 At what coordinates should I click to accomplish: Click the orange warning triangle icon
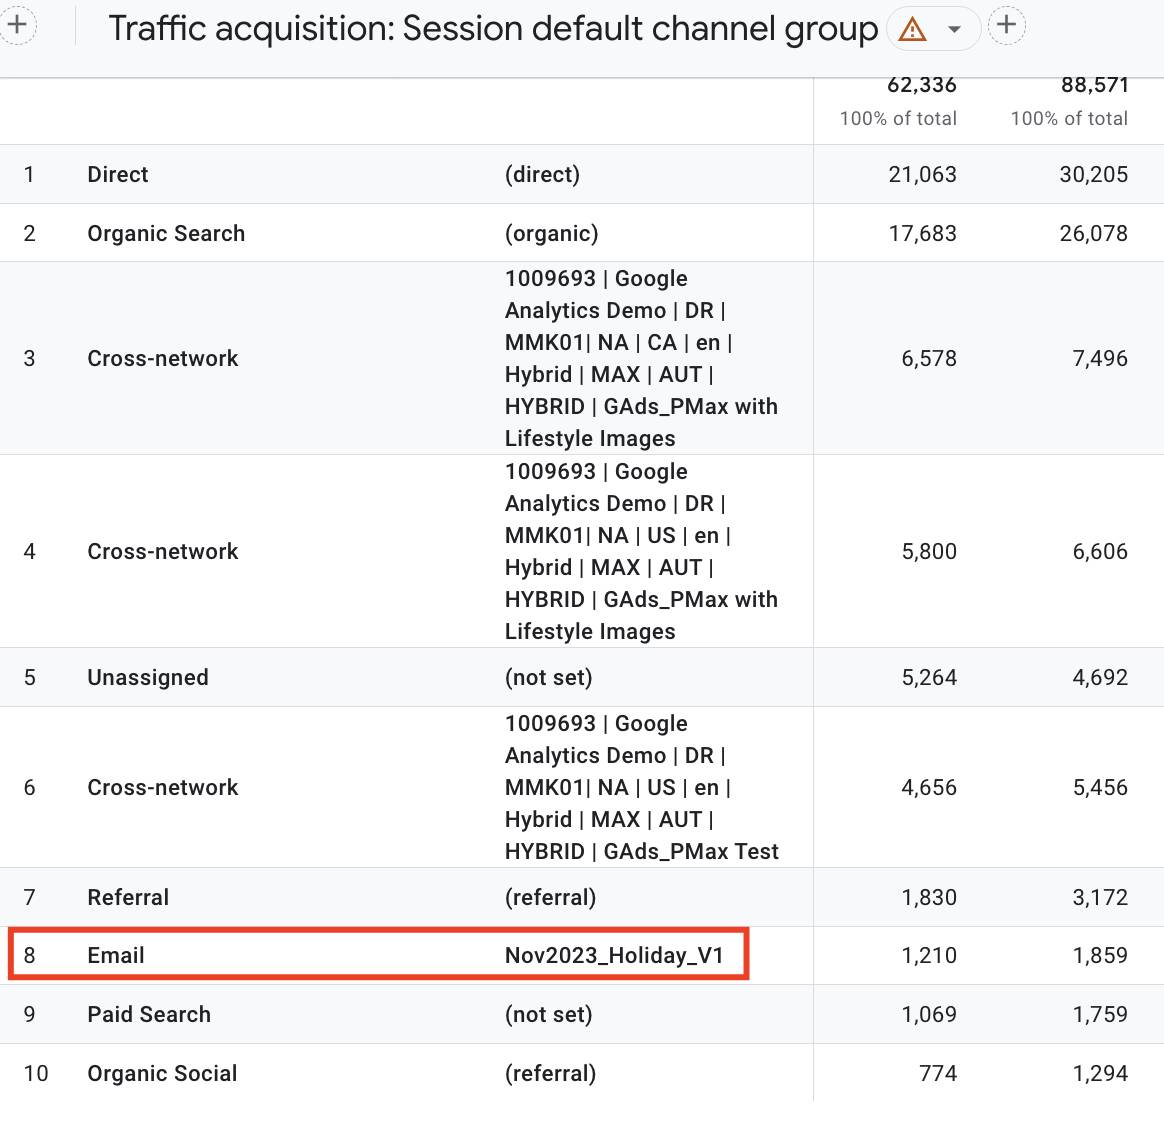912,30
